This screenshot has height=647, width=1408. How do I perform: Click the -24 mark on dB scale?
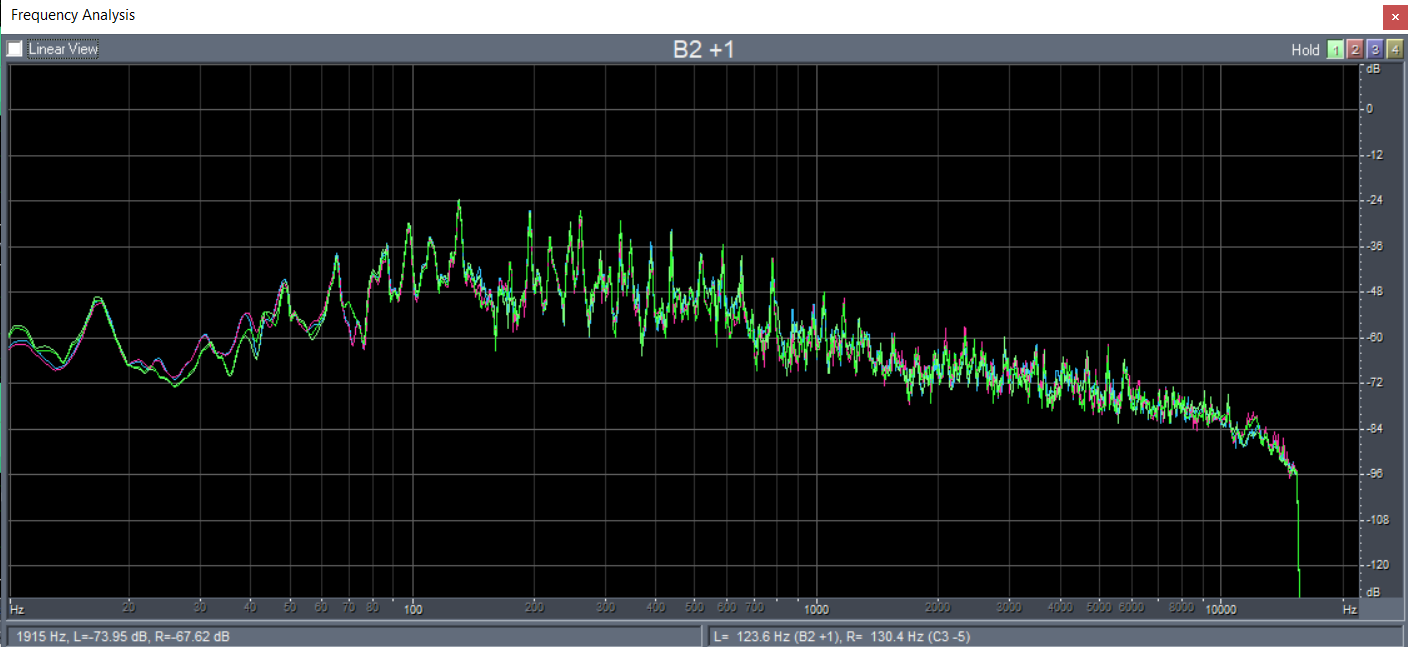point(1376,200)
